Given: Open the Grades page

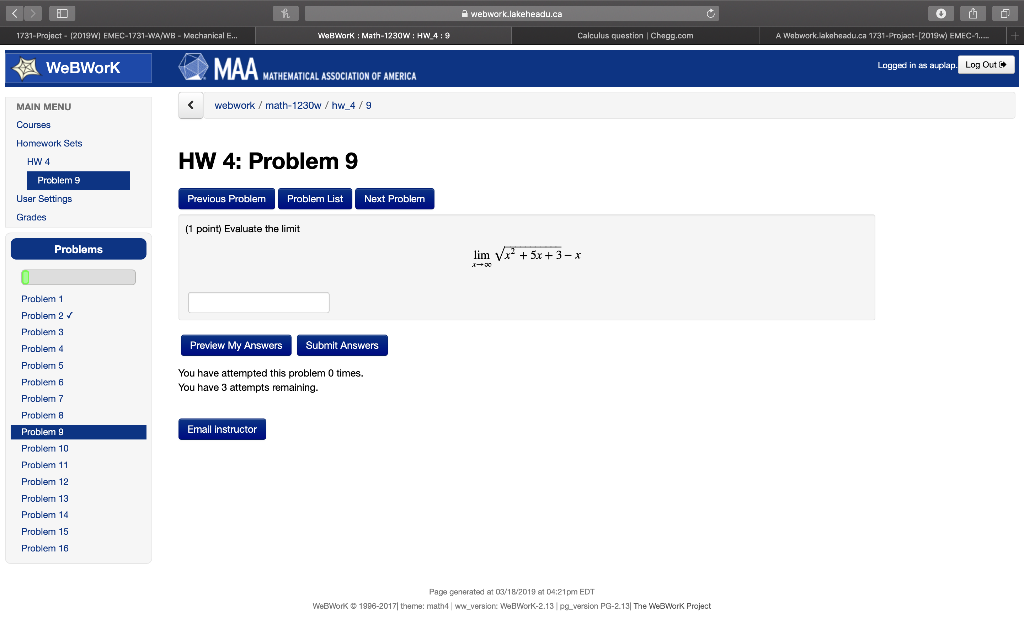Looking at the screenshot, I should (31, 216).
